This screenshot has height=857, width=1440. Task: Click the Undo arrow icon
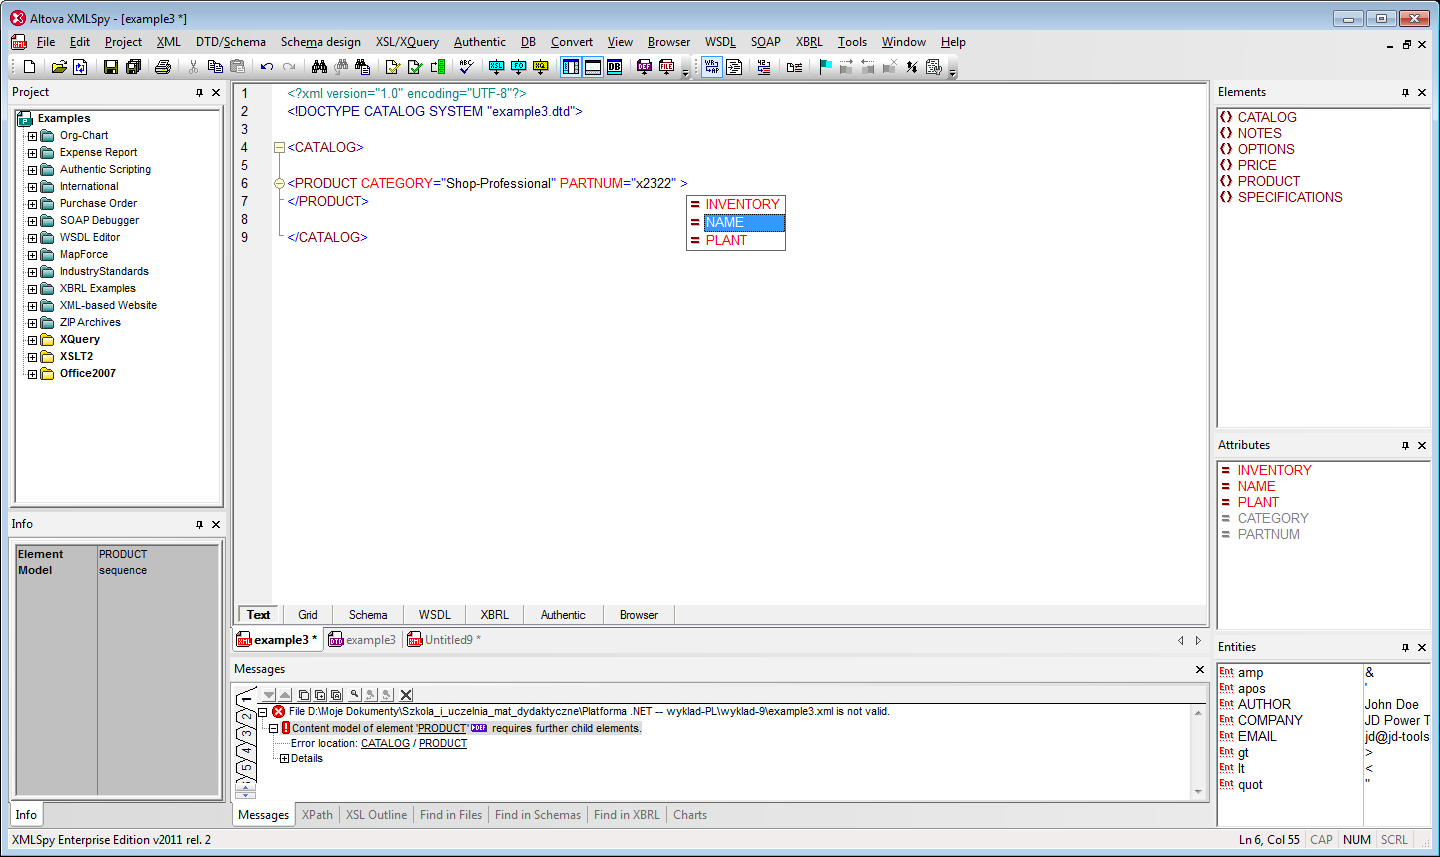[x=267, y=67]
